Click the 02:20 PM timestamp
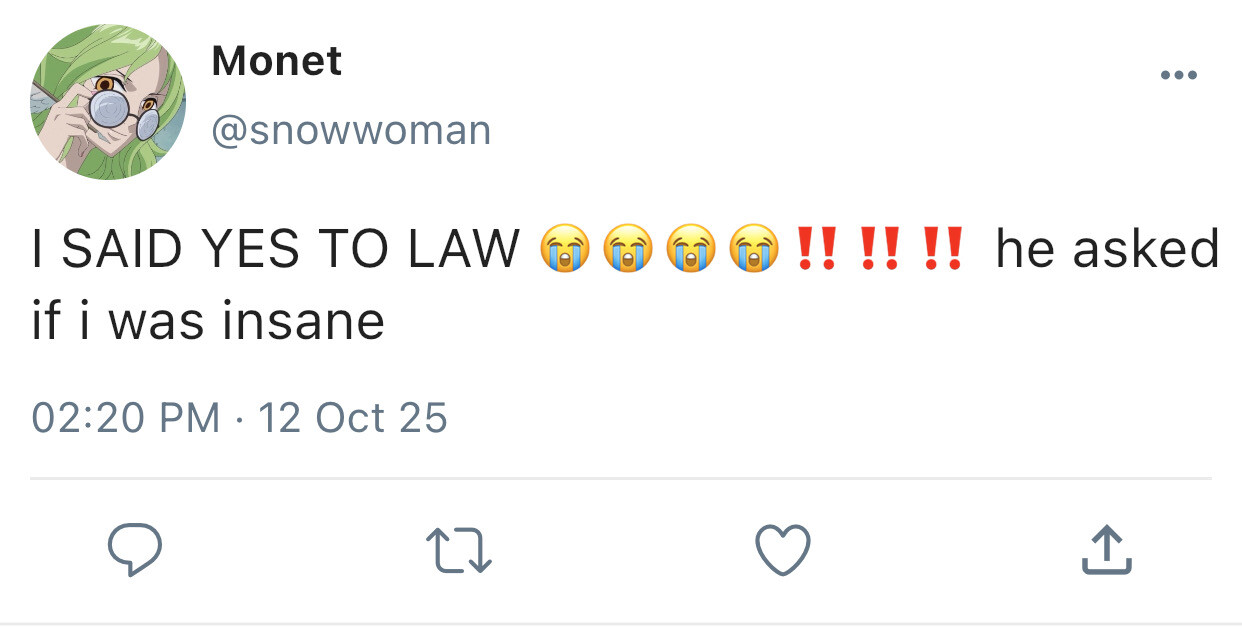The width and height of the screenshot is (1242, 642). point(126,417)
